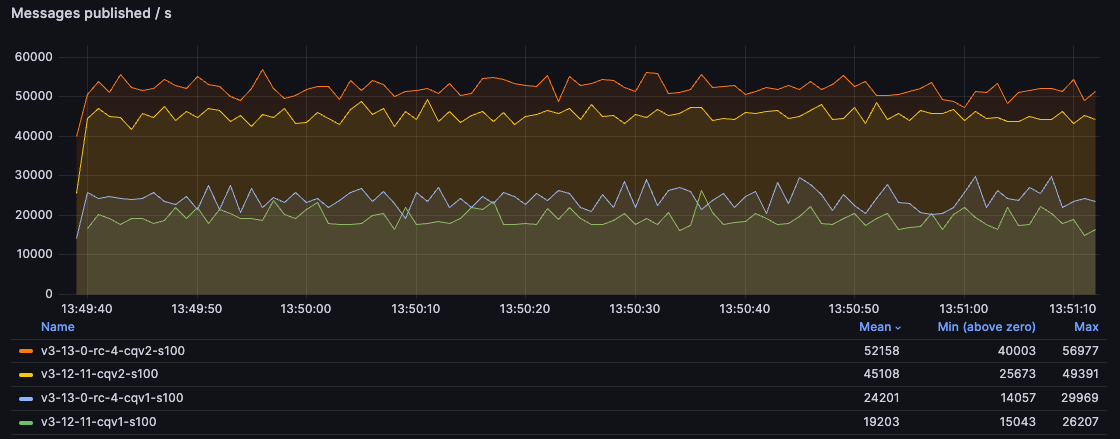Click the blue swatch for v3-13-0-rc-4-cqv1-s100

[27, 398]
